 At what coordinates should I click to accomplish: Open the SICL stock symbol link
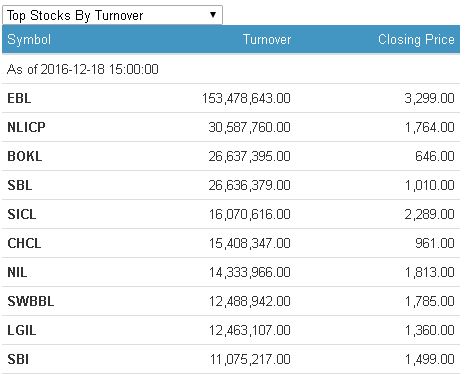click(x=22, y=214)
